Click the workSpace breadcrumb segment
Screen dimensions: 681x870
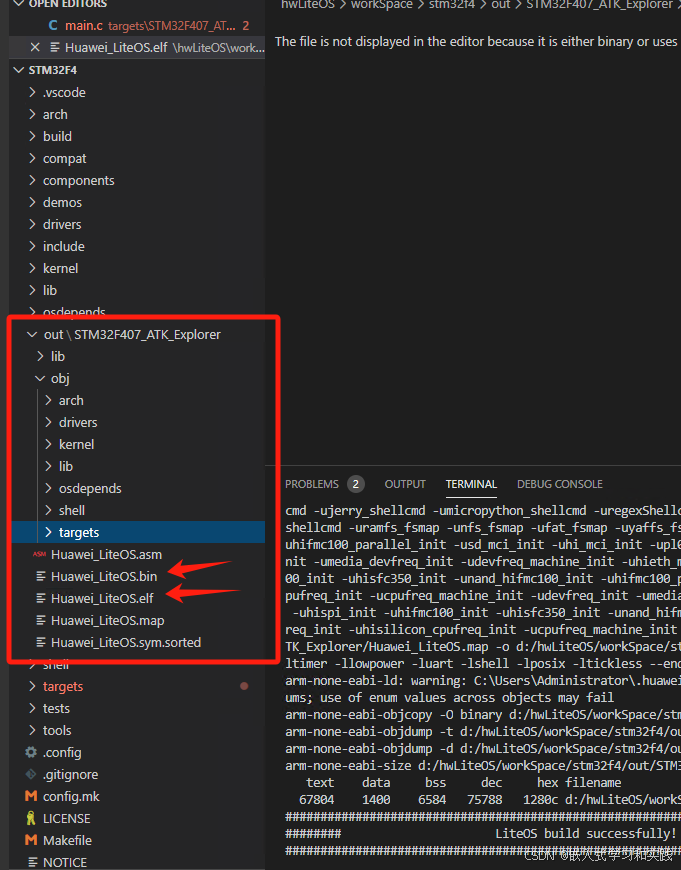pos(382,4)
